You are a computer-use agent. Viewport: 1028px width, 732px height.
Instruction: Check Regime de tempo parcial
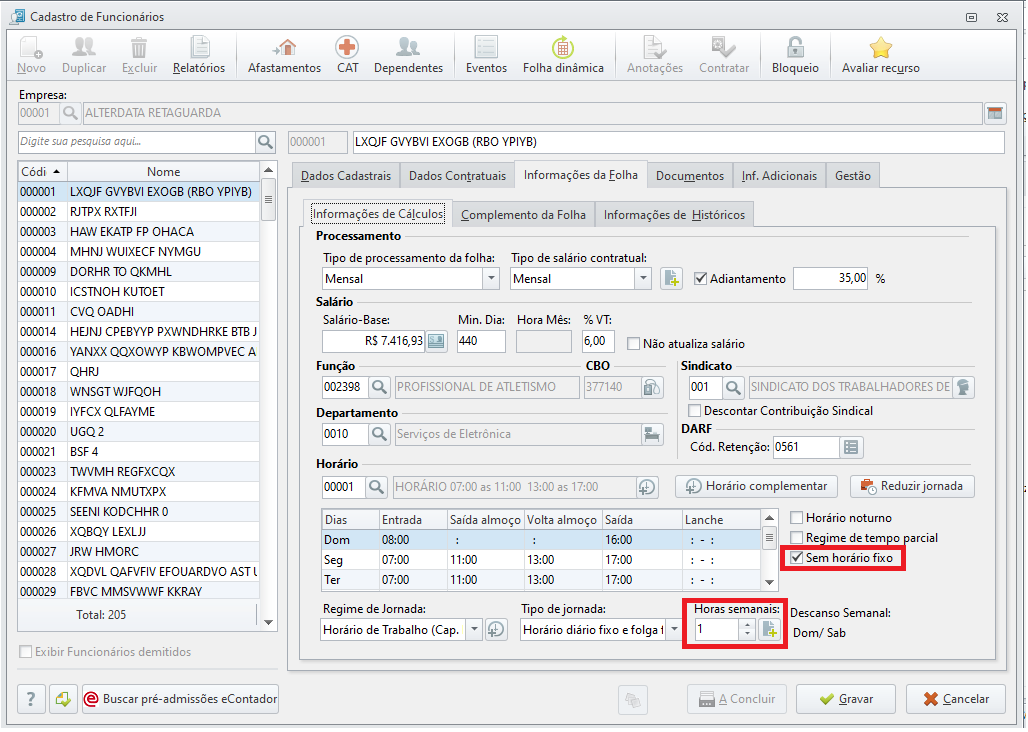point(797,537)
